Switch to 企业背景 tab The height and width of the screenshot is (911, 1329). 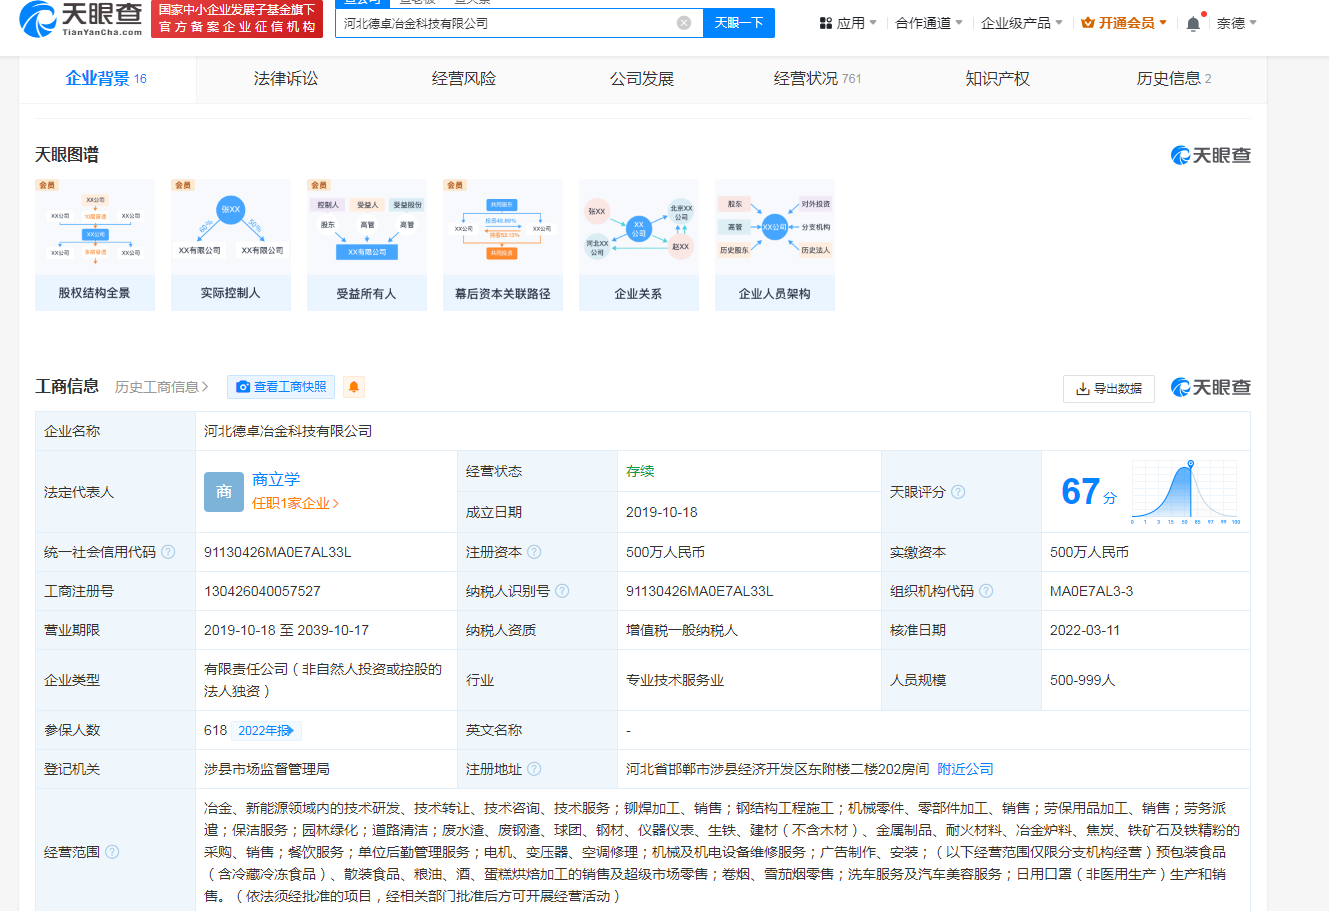point(106,78)
